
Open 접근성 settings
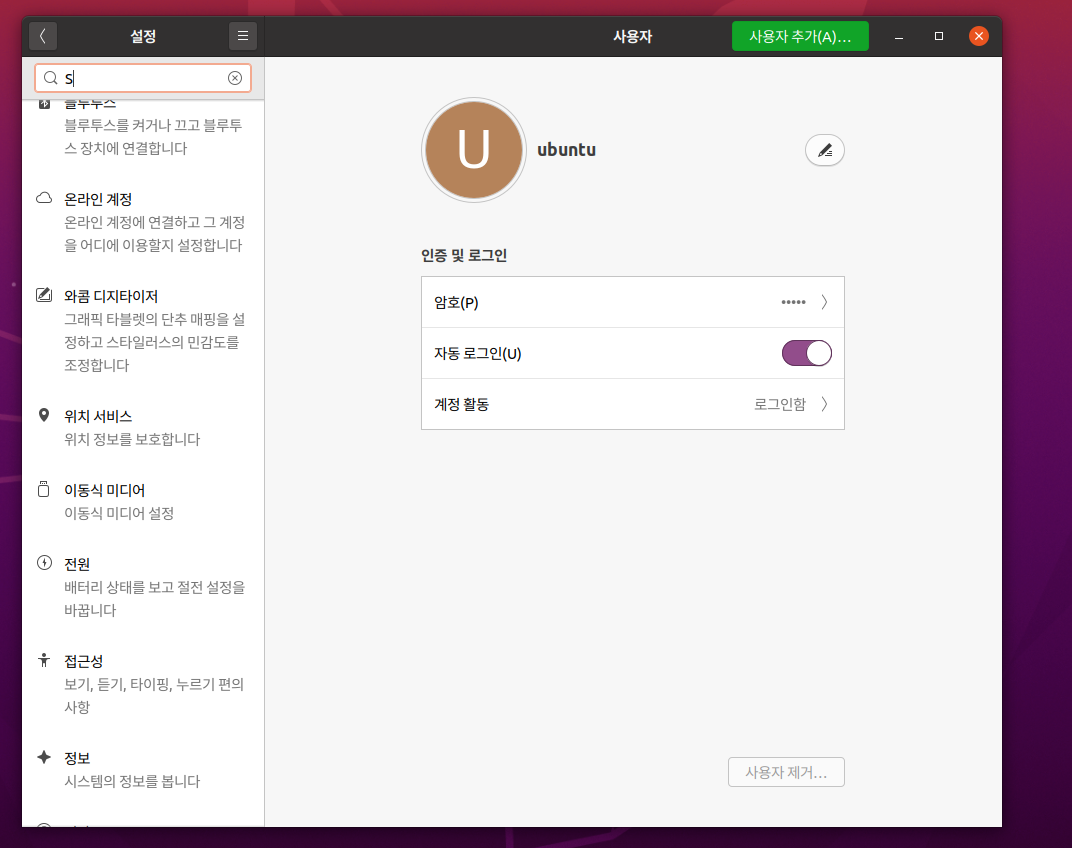pyautogui.click(x=143, y=684)
